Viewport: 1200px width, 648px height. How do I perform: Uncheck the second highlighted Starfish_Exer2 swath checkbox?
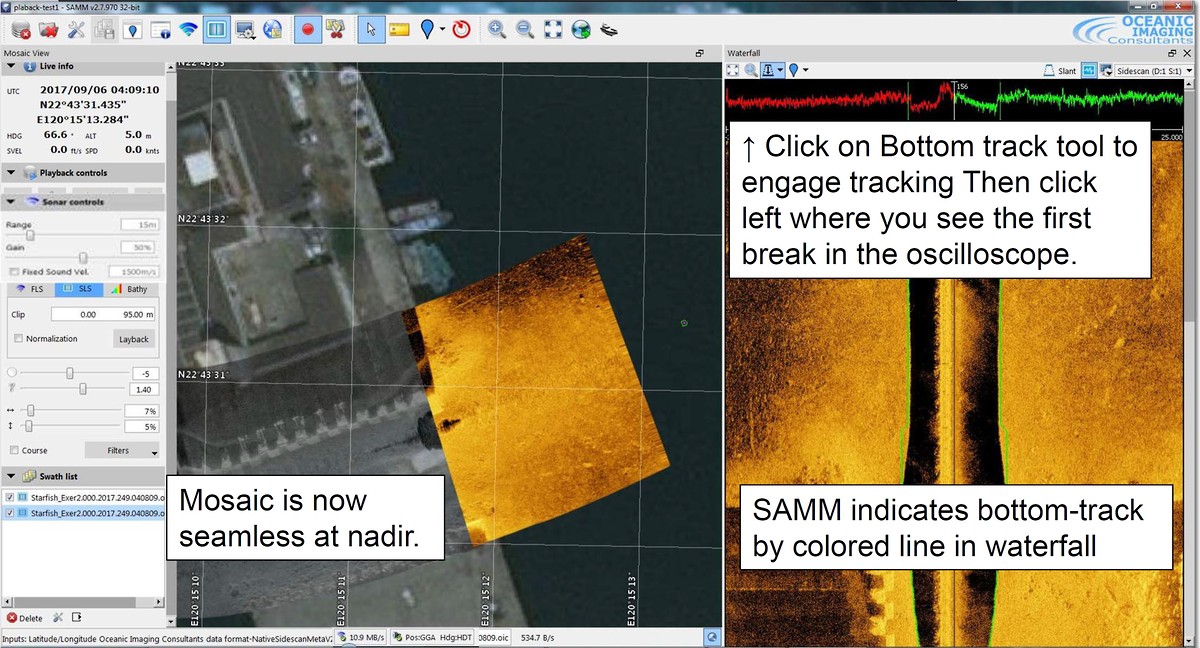pyautogui.click(x=10, y=513)
